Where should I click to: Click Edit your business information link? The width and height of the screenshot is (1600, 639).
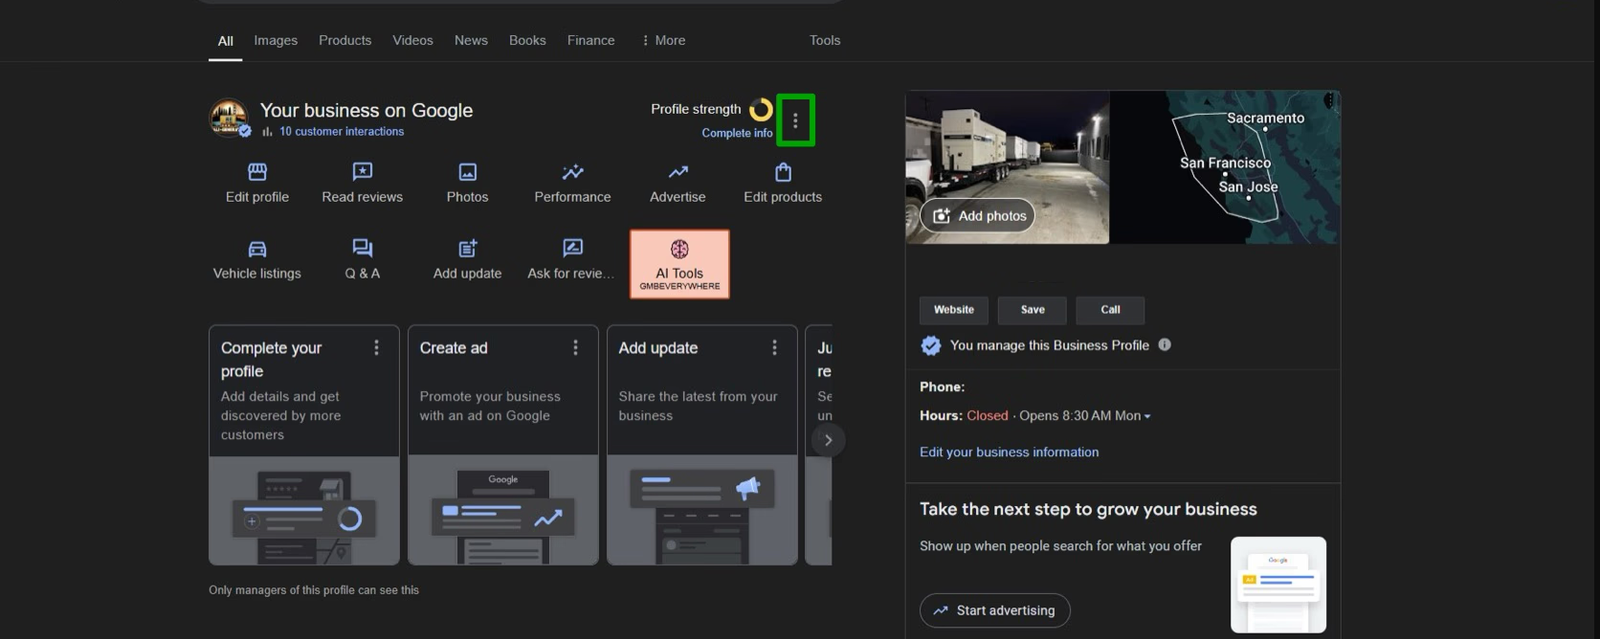(x=1008, y=452)
